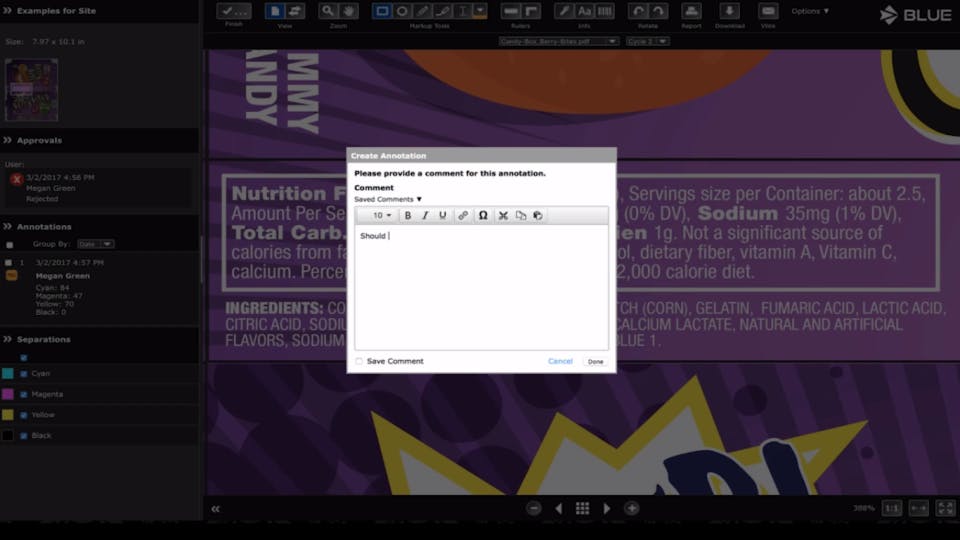
Task: Set zoom to 1:1 actual size
Action: (x=891, y=508)
